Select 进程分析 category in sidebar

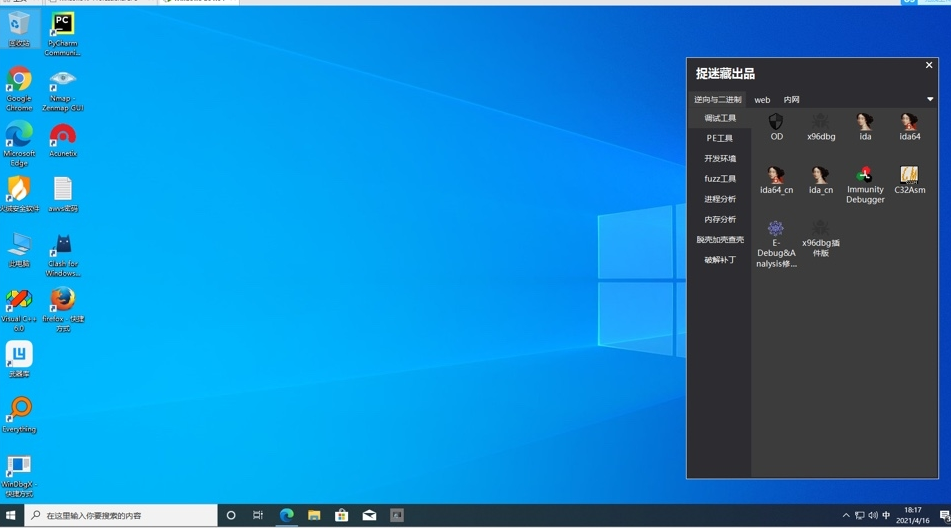(719, 199)
